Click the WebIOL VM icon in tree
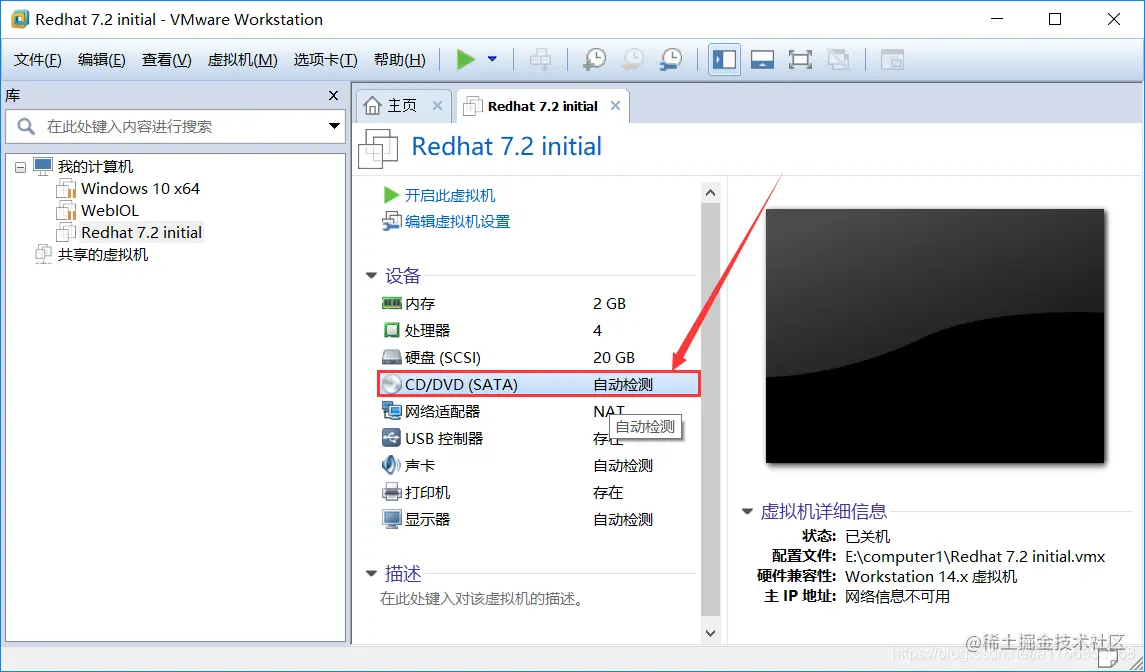The height and width of the screenshot is (672, 1145). click(x=66, y=210)
